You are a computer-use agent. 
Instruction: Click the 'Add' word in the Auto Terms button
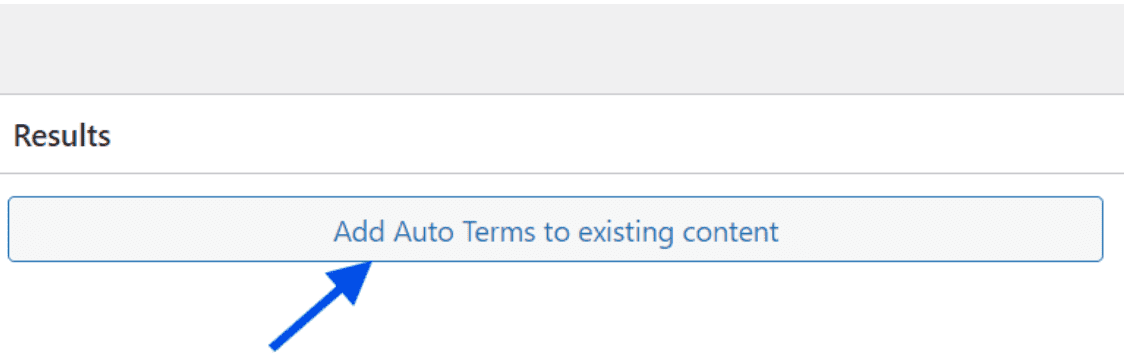(360, 232)
